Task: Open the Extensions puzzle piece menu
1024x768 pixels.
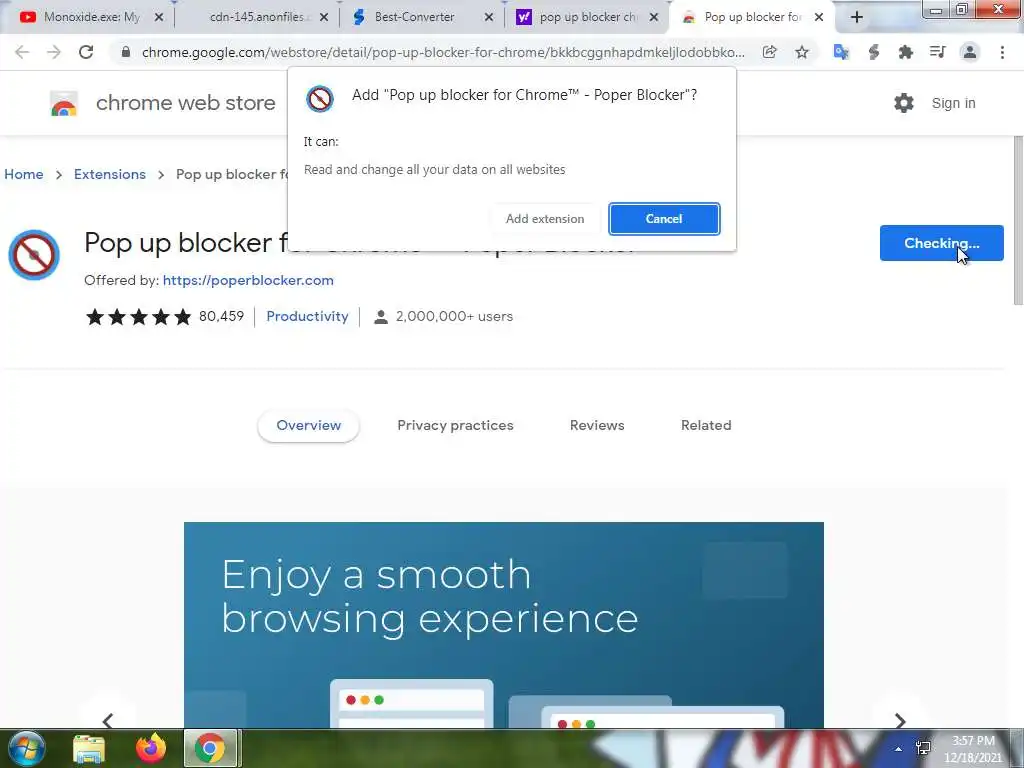Action: click(906, 52)
